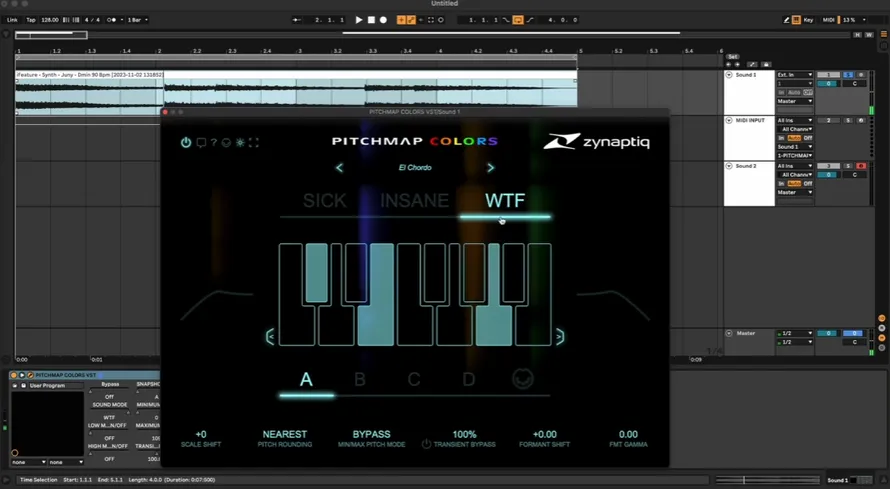Click the Set locator button
Image resolution: width=890 pixels, height=489 pixels.
pyautogui.click(x=733, y=57)
